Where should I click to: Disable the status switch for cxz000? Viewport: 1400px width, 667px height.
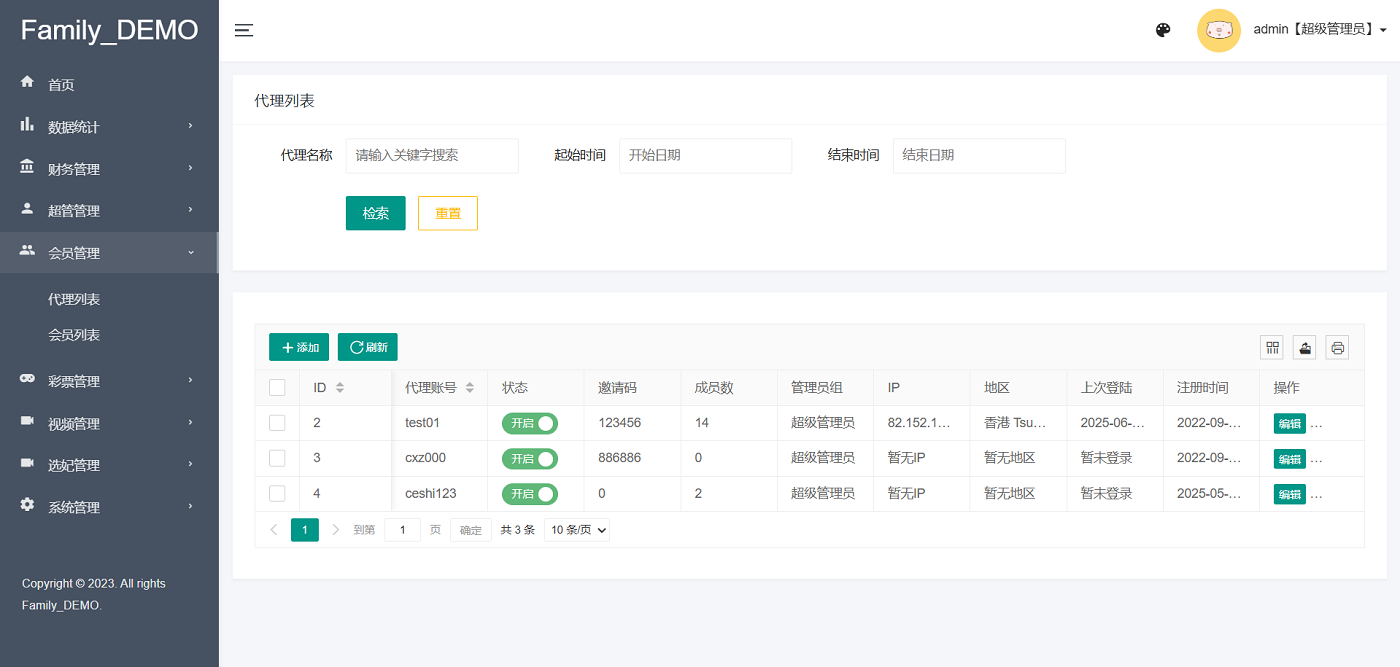pyautogui.click(x=529, y=459)
